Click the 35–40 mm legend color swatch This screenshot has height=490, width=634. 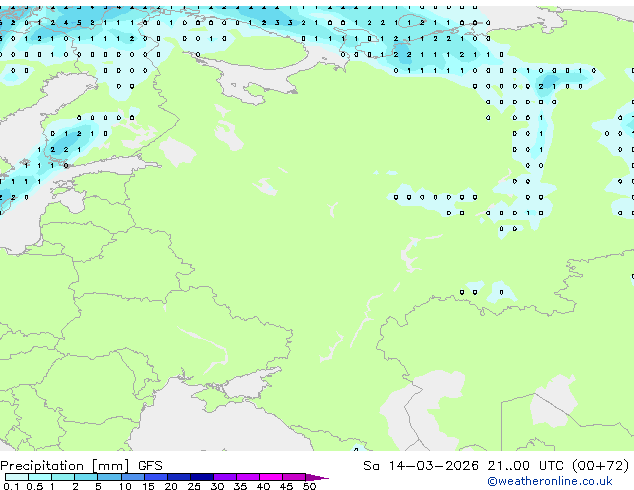coord(247,477)
